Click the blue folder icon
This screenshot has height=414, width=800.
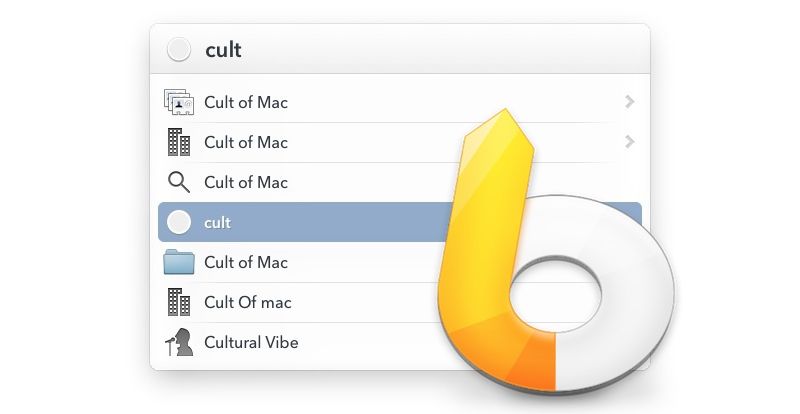[178, 262]
